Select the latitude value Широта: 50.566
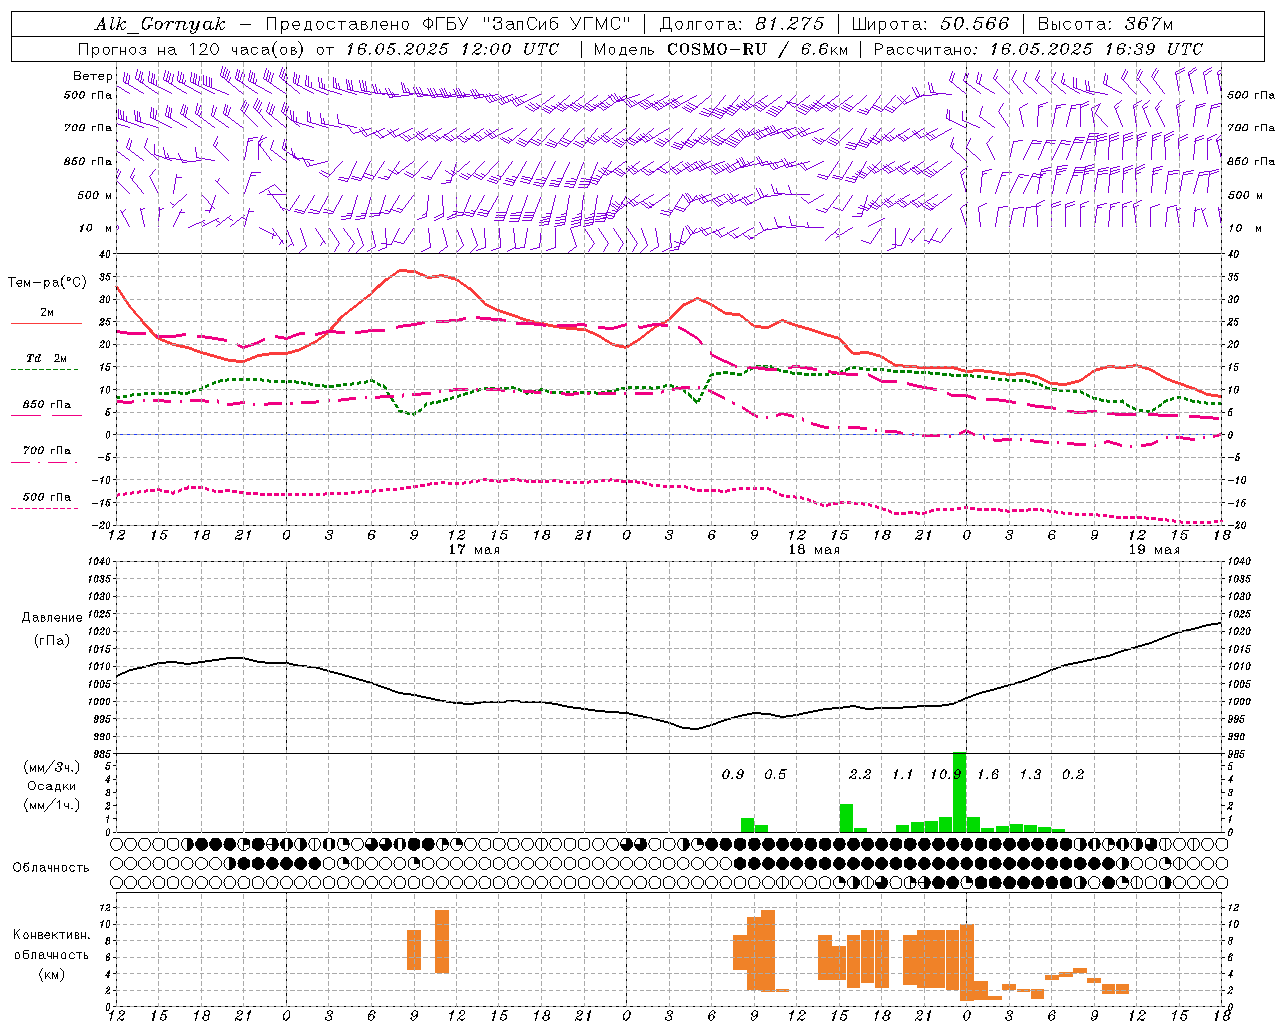Screen dimensions: 1280x1024 (930, 24)
